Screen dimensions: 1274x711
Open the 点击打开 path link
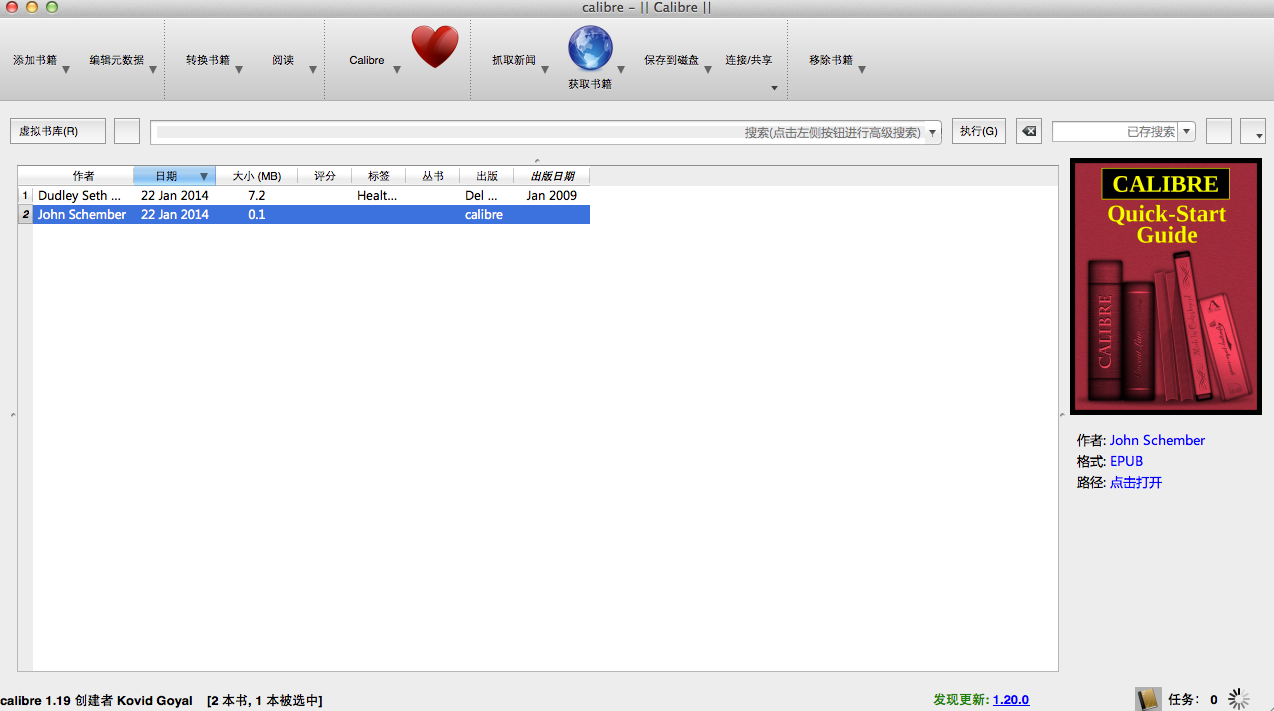pos(1136,482)
